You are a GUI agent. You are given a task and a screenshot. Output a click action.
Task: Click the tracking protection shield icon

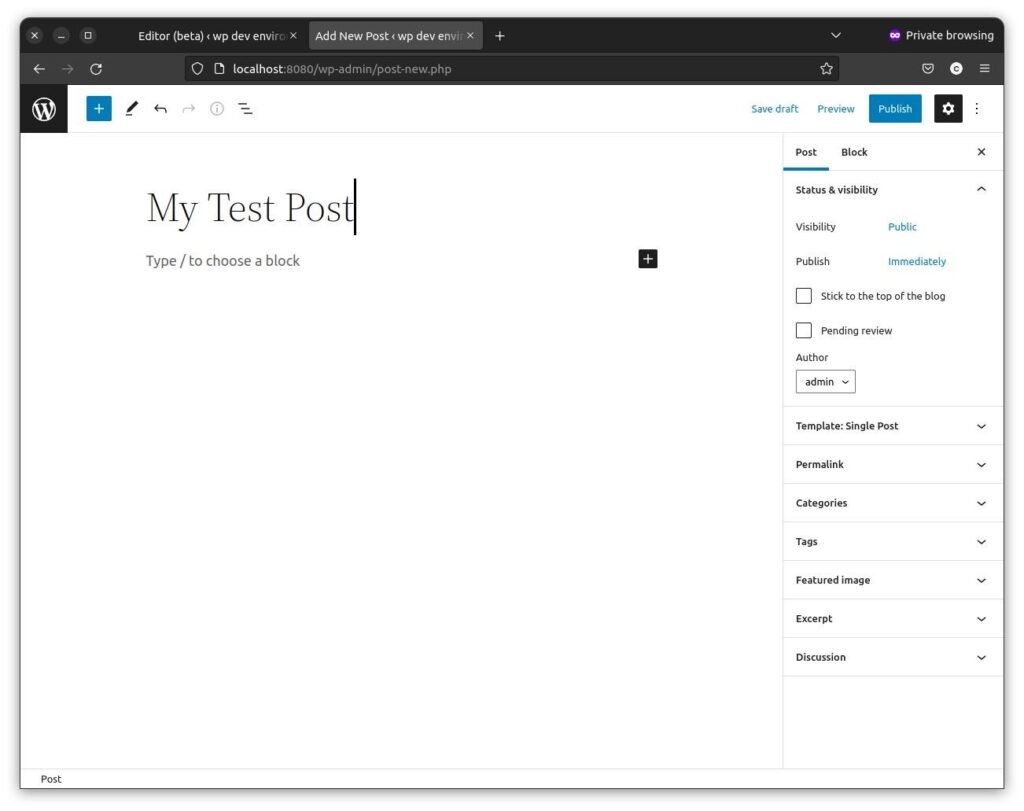pyautogui.click(x=197, y=69)
